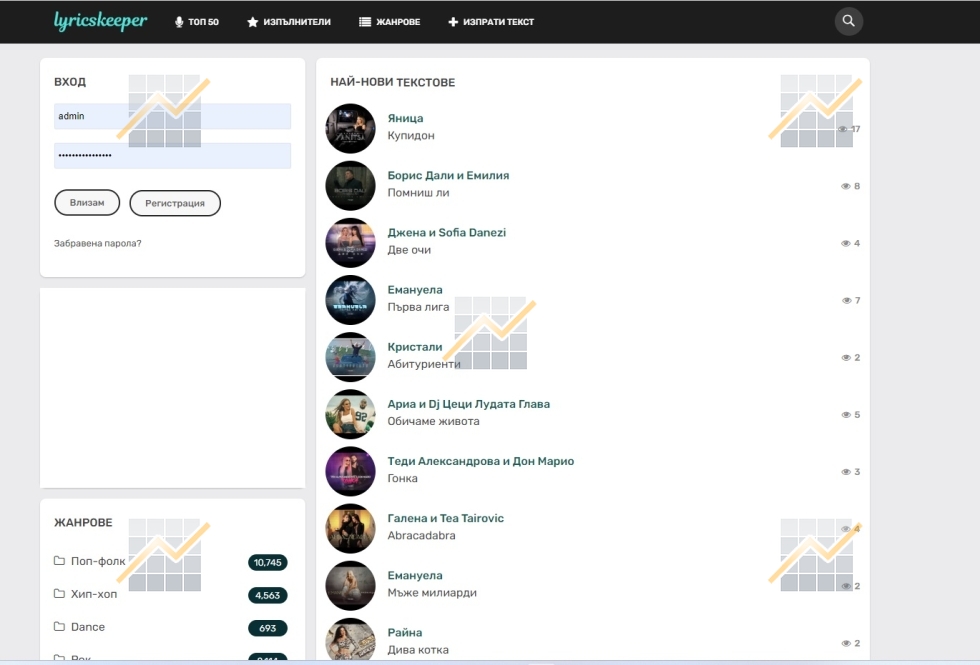Click the Ария и Dj Цеци thumbnail

pos(350,414)
